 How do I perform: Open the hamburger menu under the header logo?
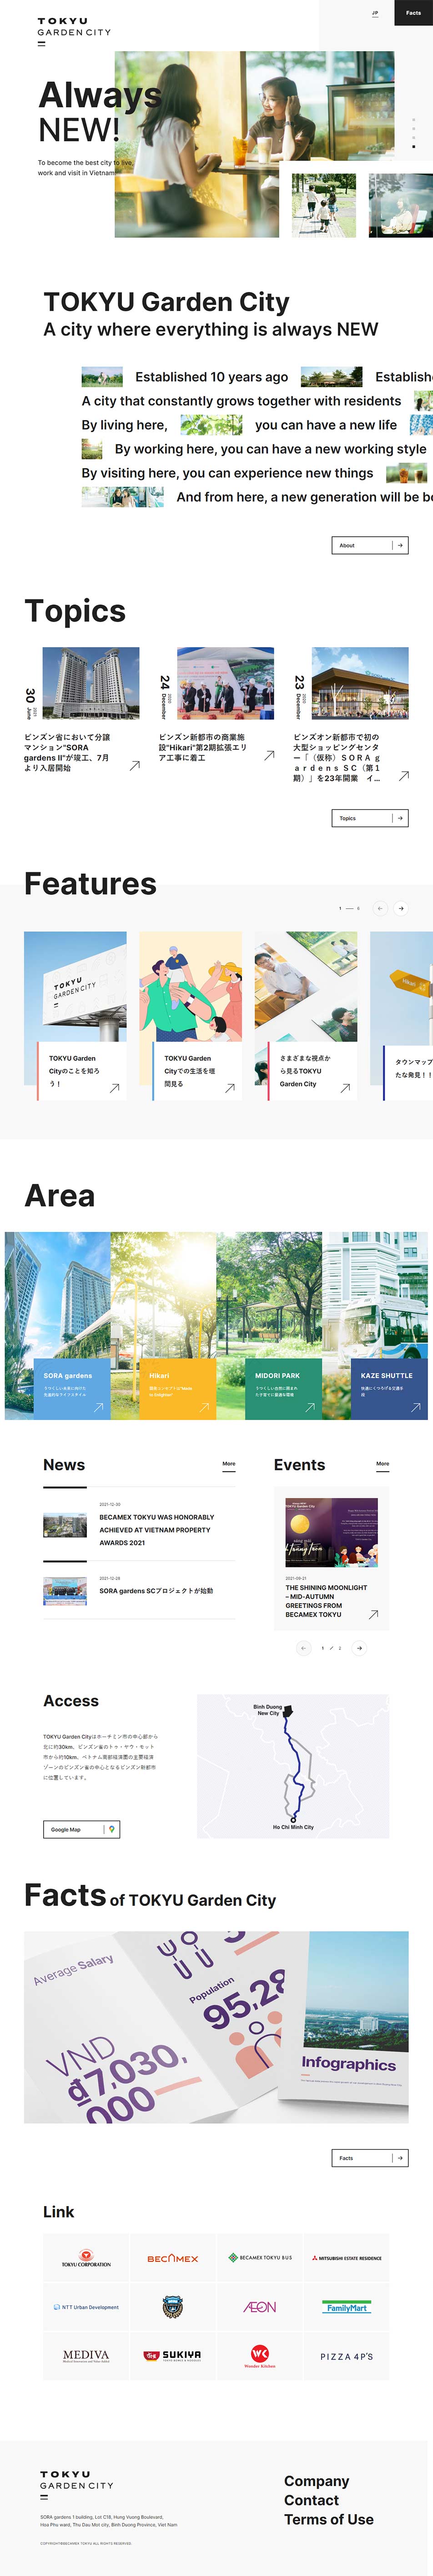pos(41,44)
